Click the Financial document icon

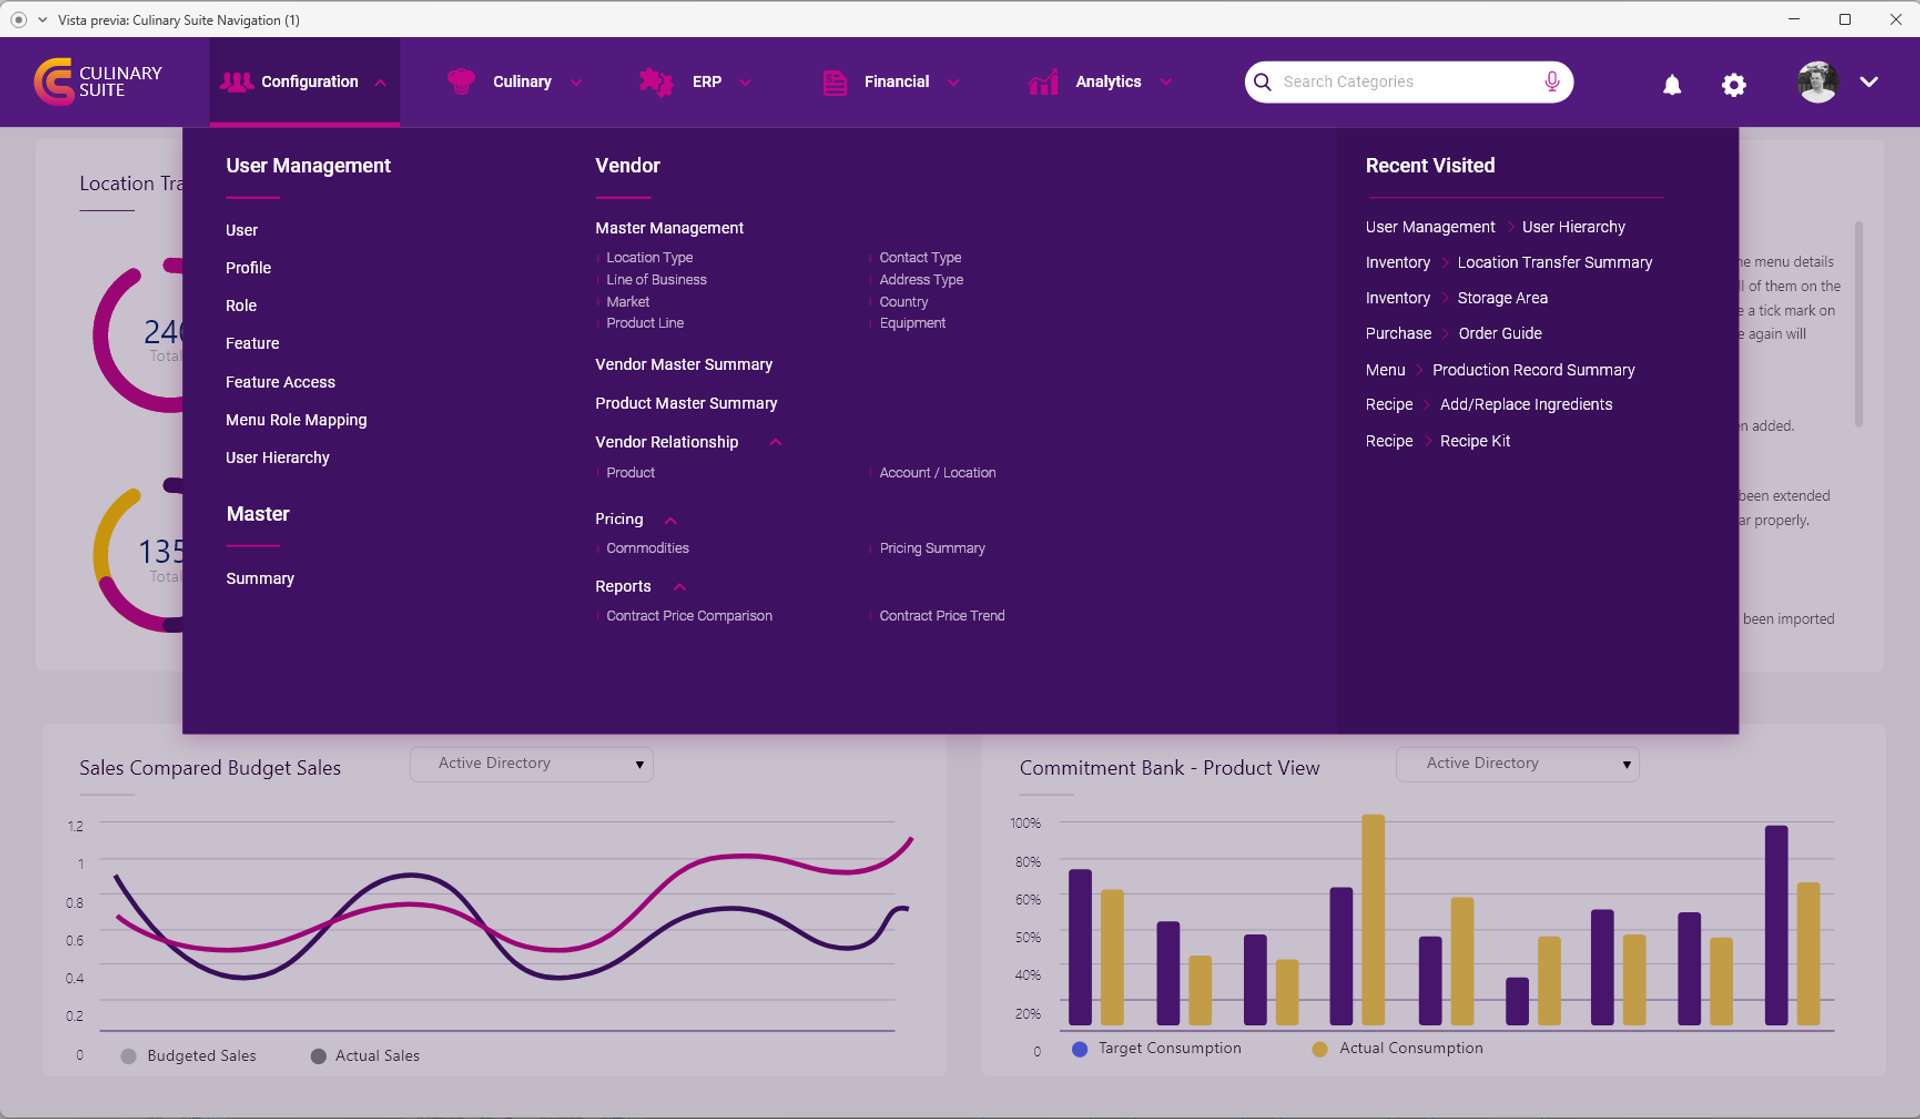click(x=835, y=82)
